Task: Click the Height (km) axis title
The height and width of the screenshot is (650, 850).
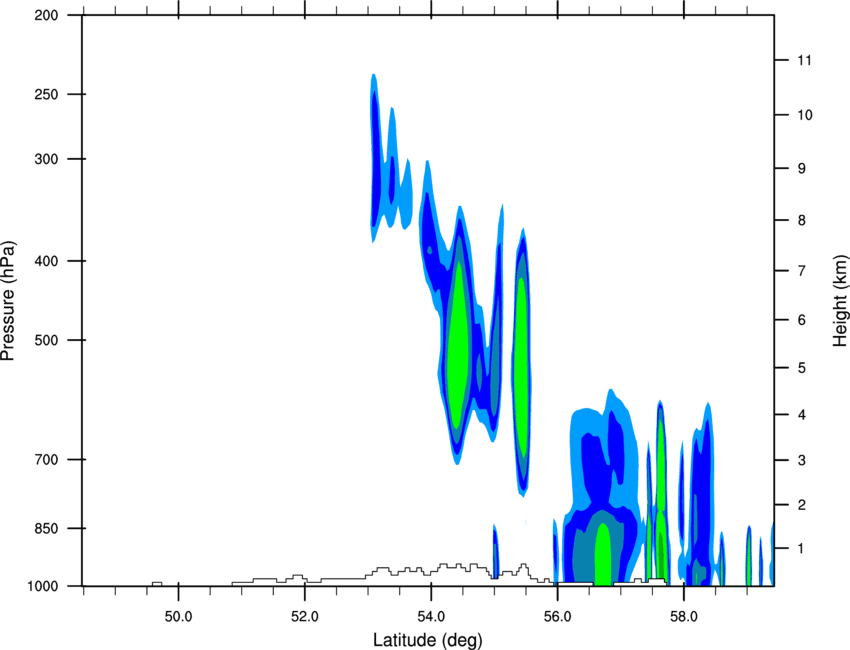Action: click(840, 300)
